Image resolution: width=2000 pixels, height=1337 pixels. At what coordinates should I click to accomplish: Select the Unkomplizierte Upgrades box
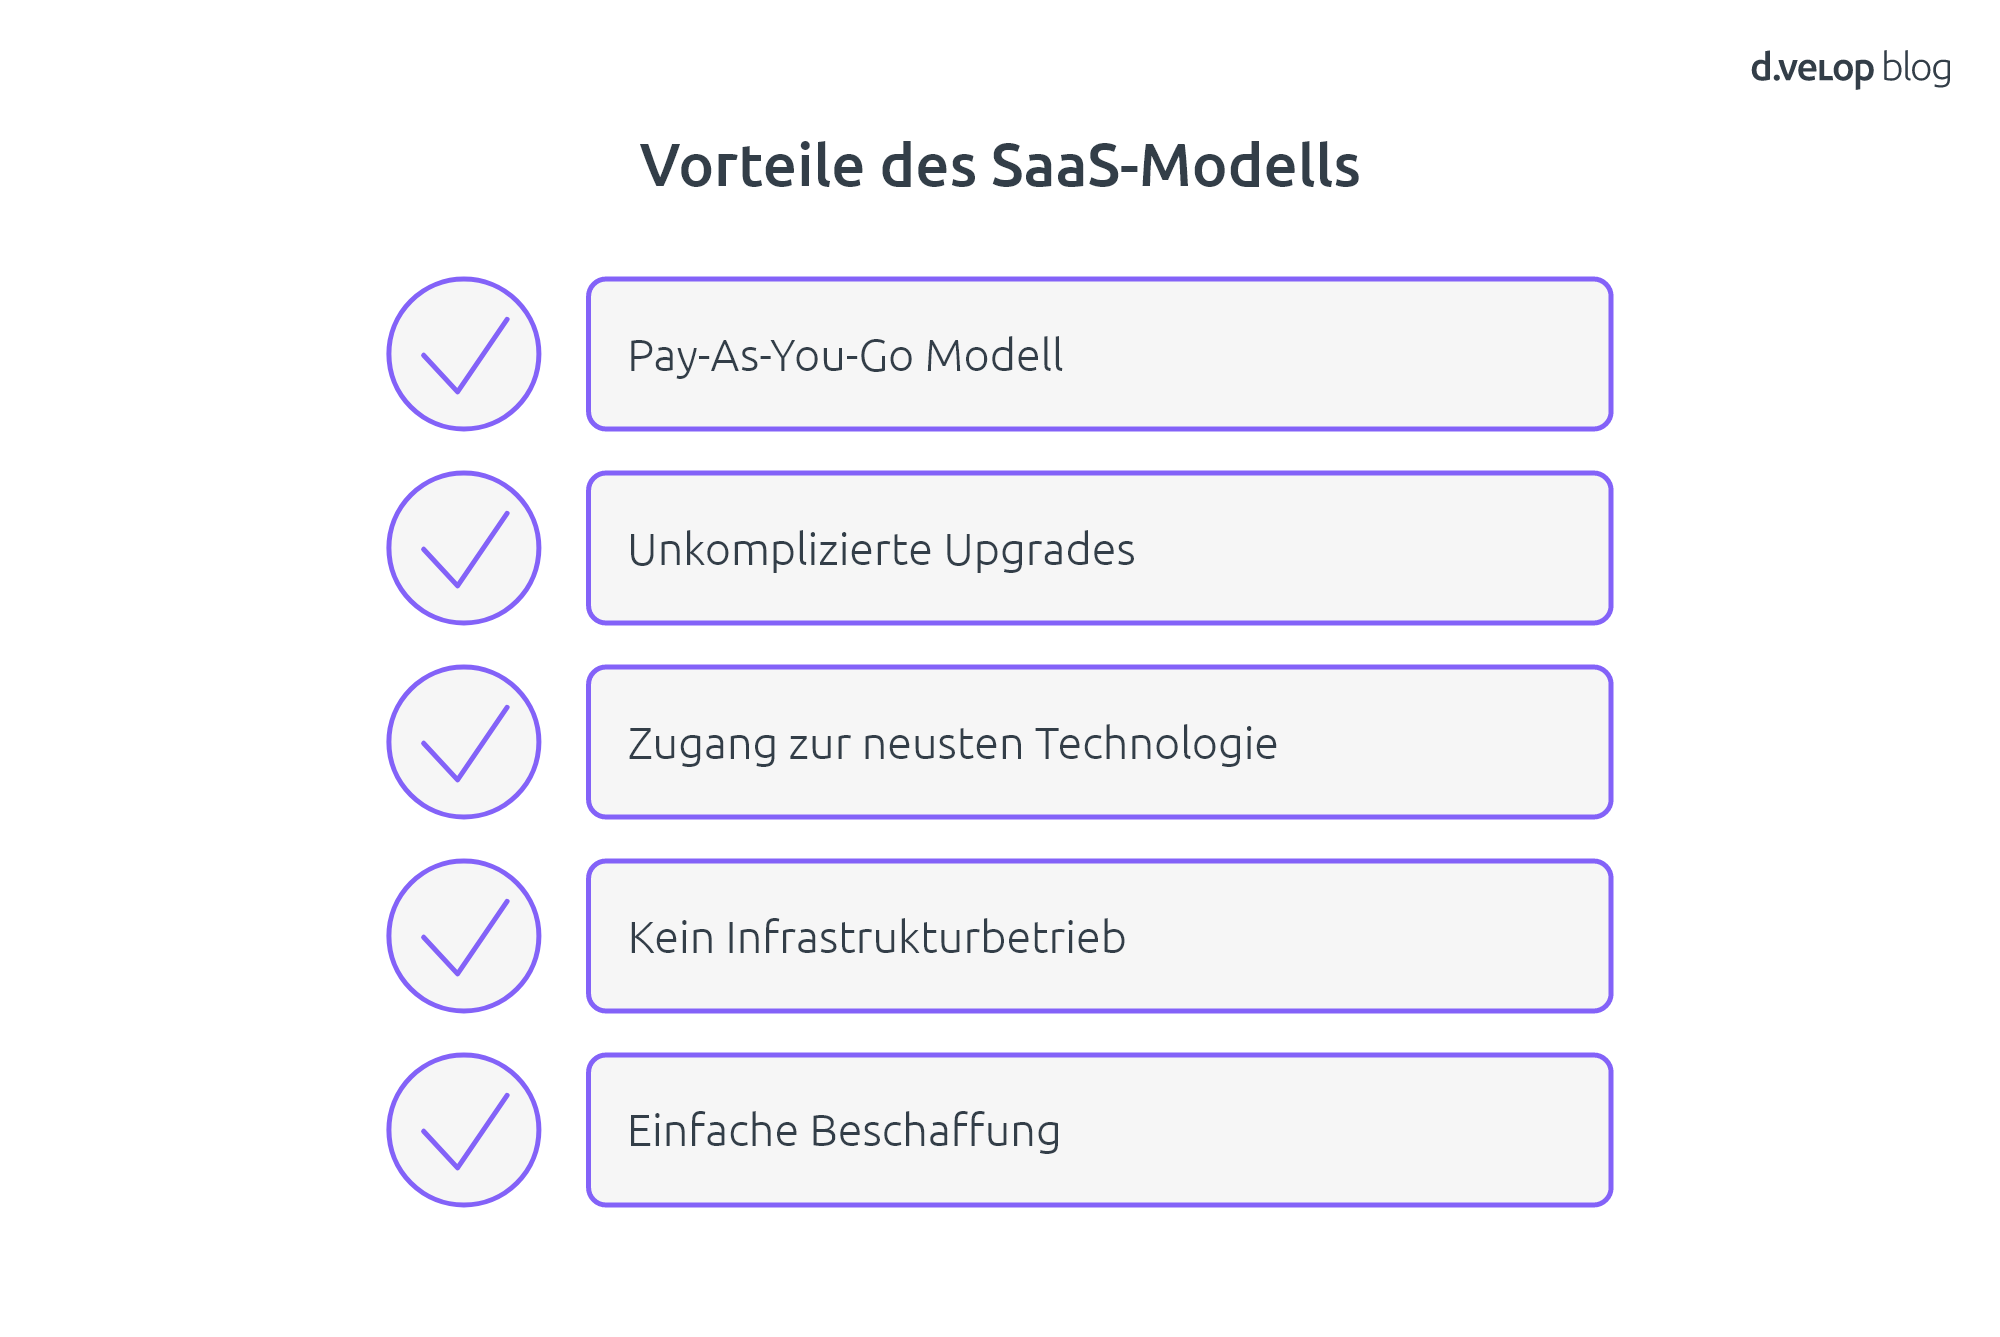tap(1099, 548)
